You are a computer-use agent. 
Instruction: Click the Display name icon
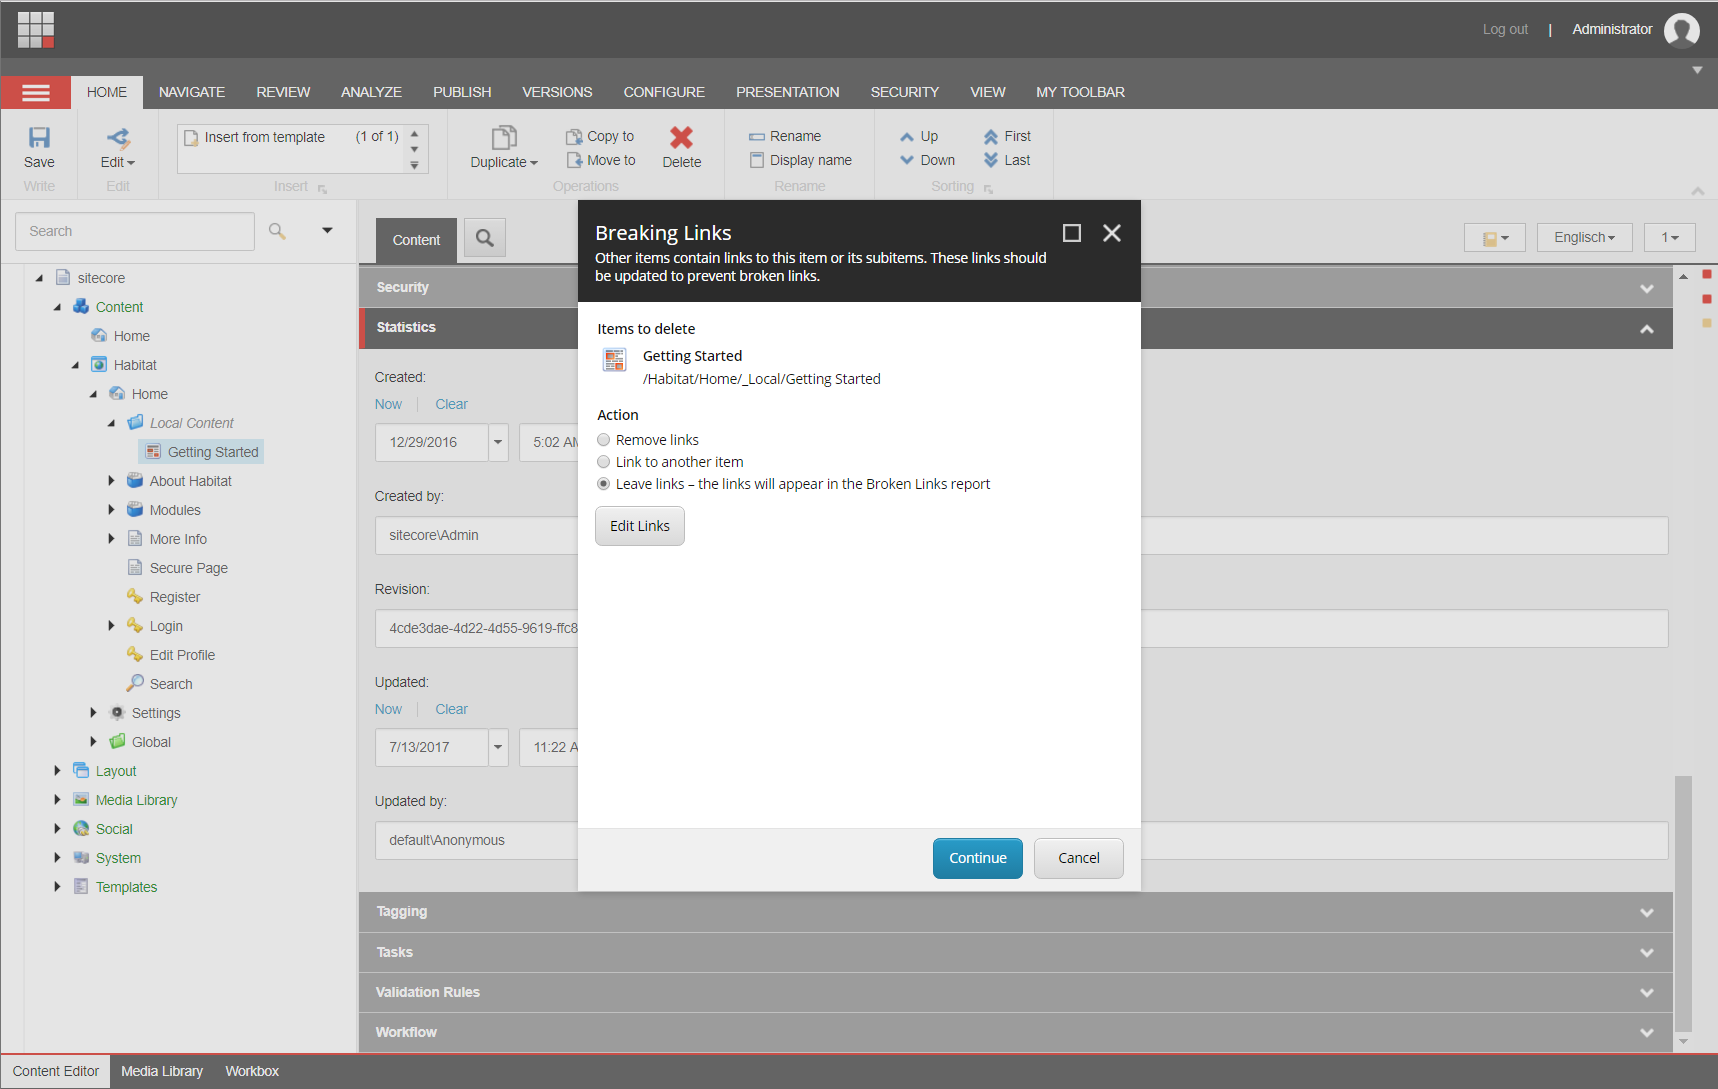click(757, 160)
